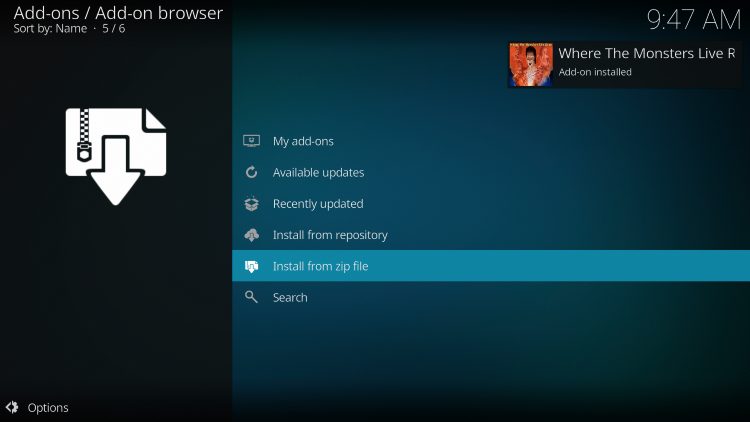Click the Where The Monsters Live thumbnail
The width and height of the screenshot is (750, 422).
(530, 65)
